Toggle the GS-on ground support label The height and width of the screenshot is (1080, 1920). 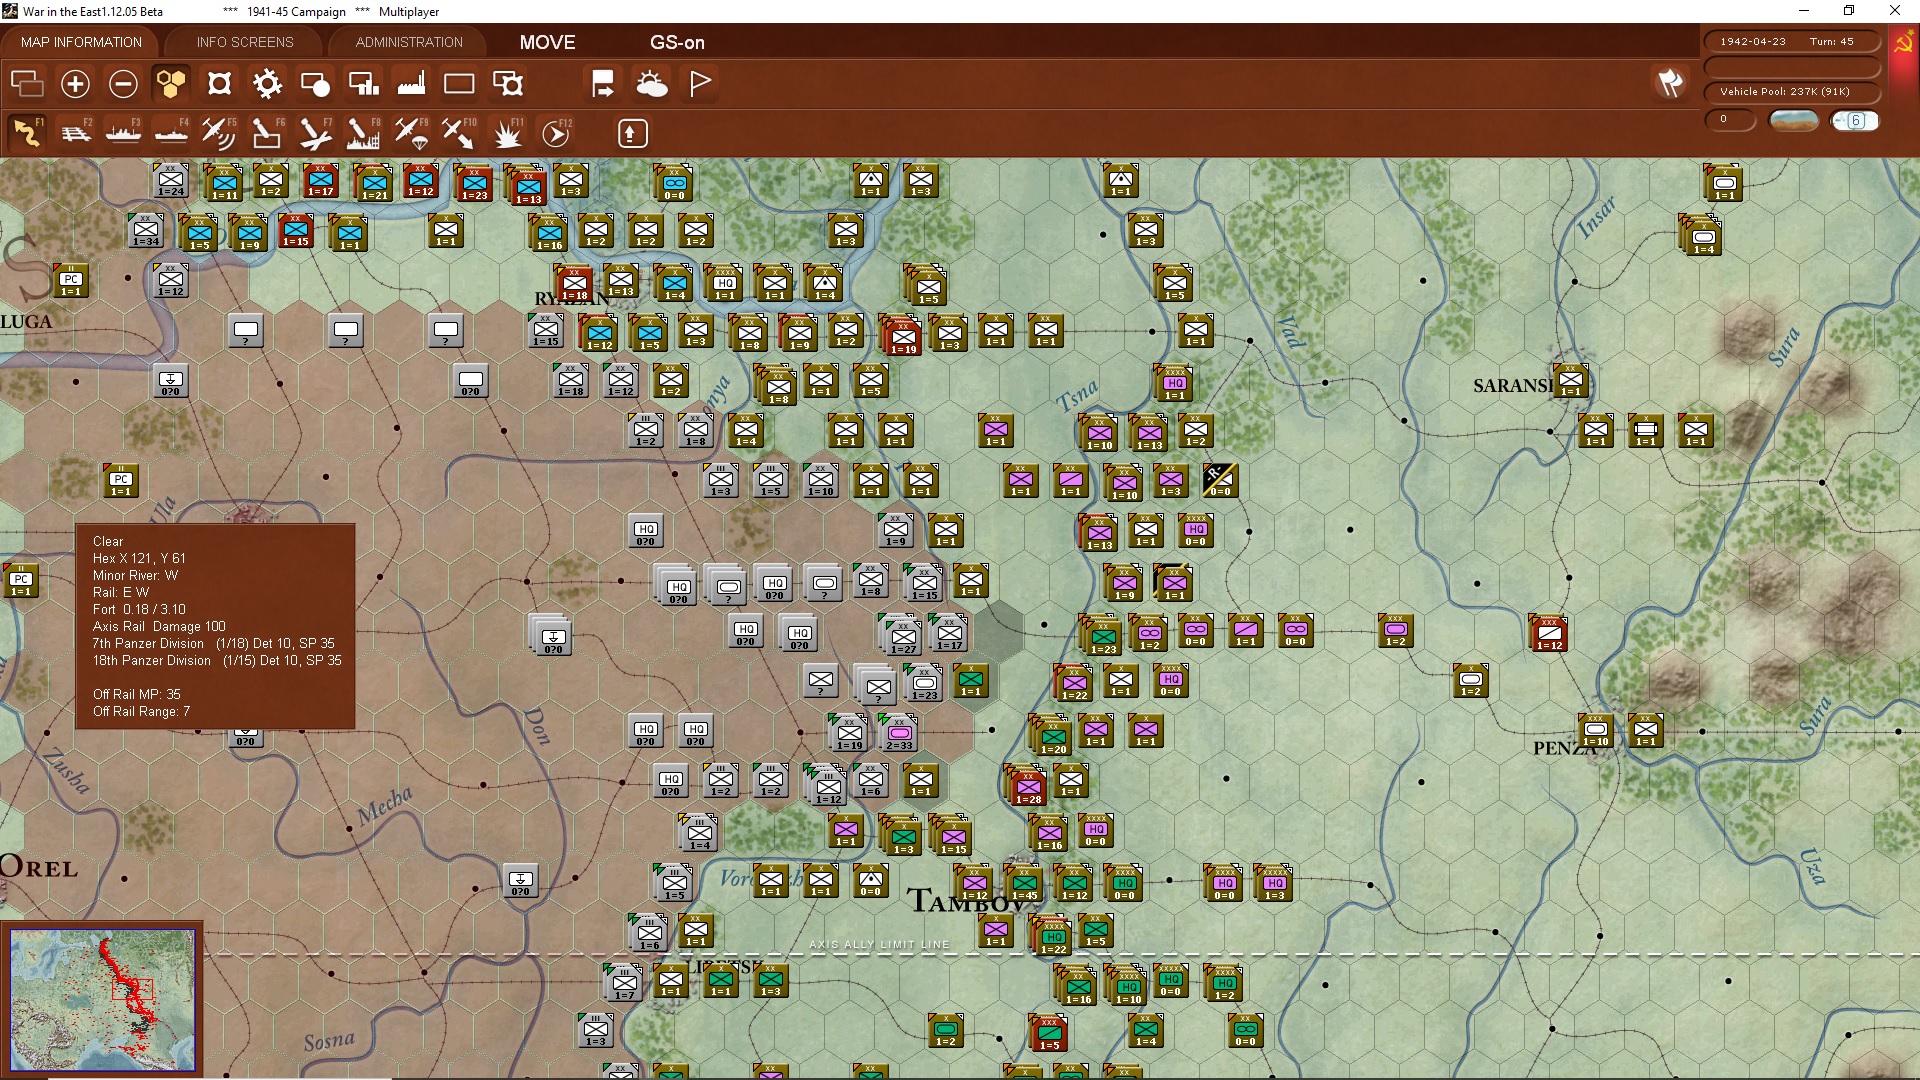[x=677, y=42]
